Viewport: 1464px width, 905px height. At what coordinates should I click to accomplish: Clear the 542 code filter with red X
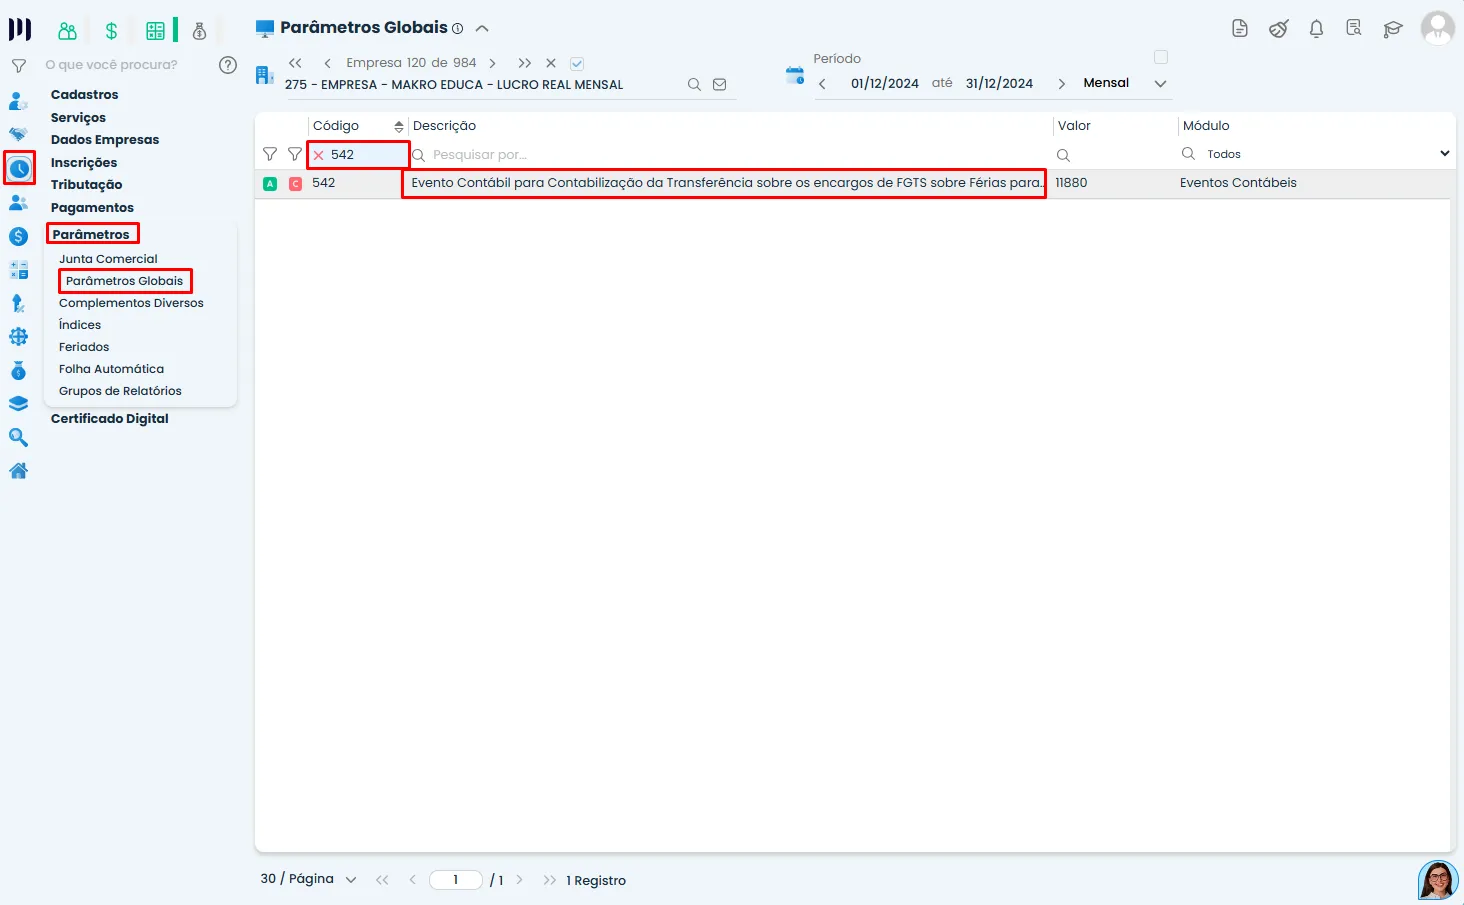click(x=318, y=155)
